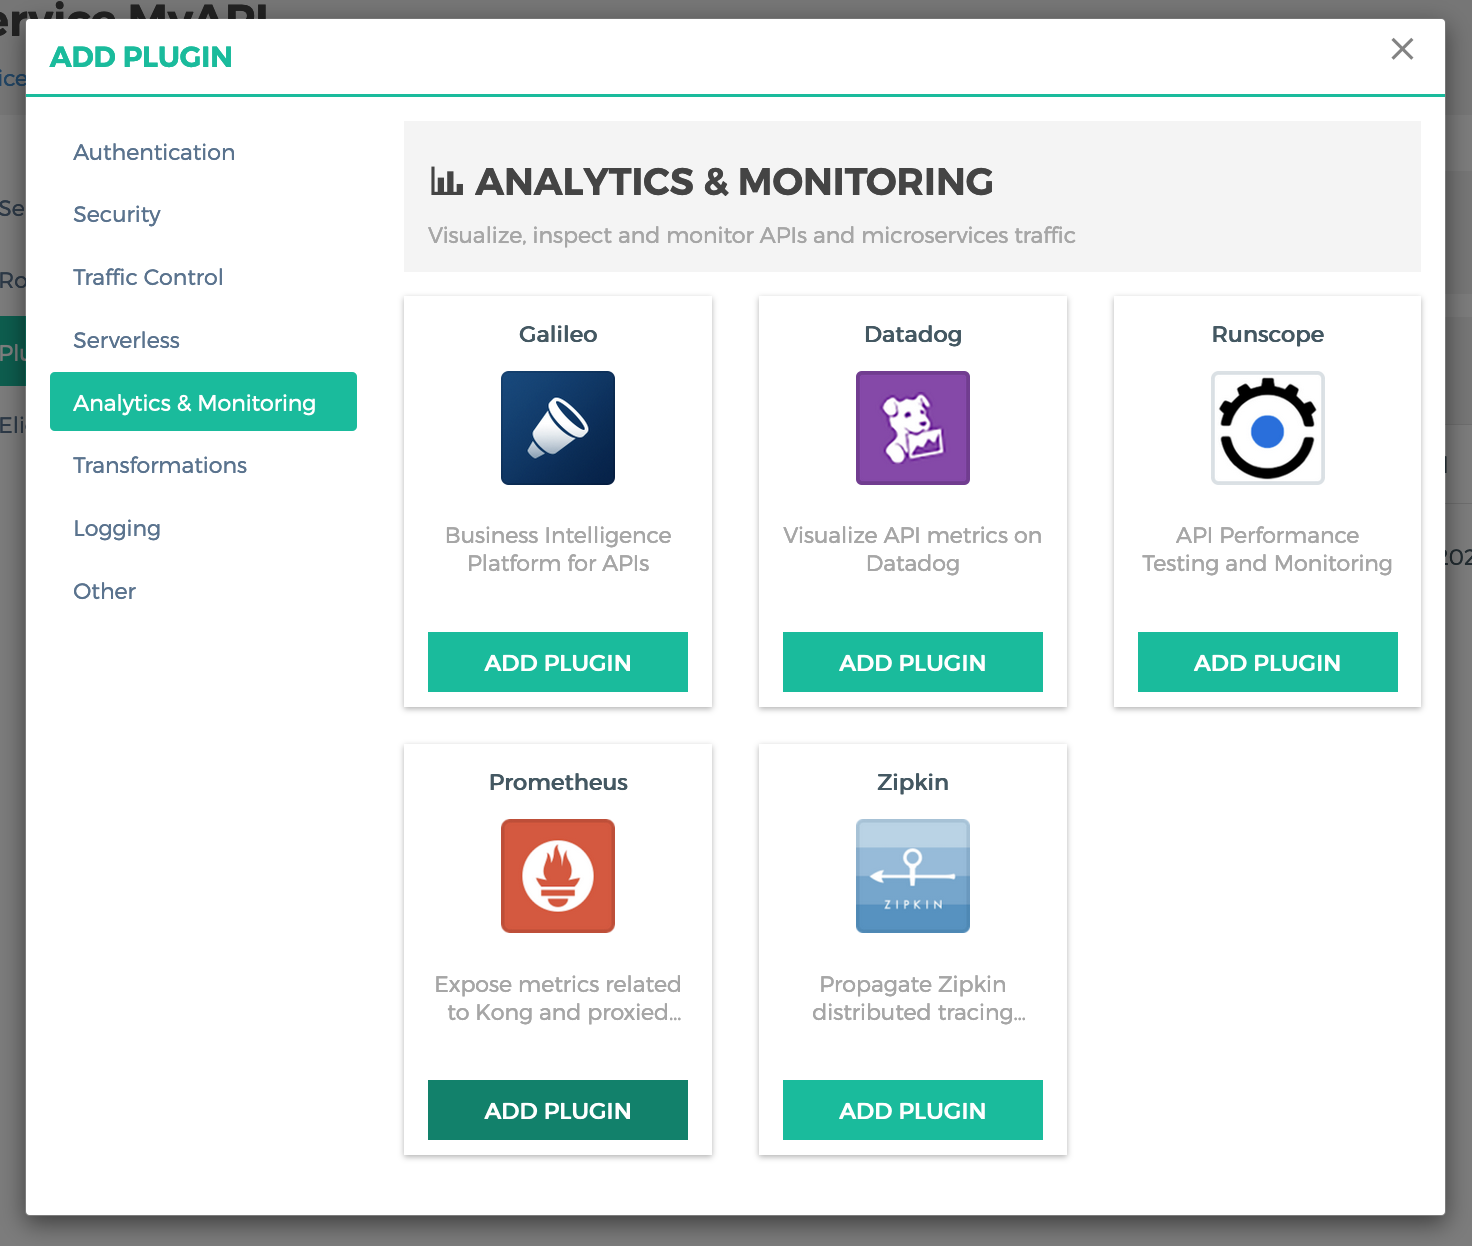Click the bar chart icon beside Analytics heading

(x=446, y=181)
